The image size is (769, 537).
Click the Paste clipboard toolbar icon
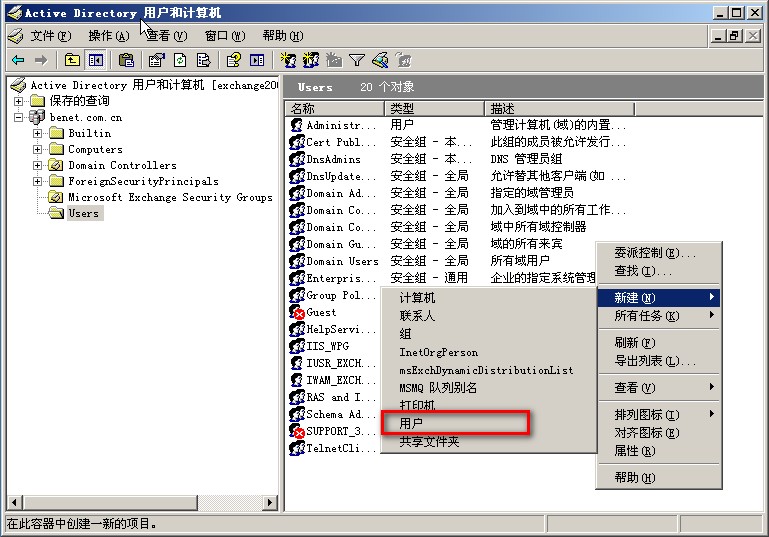click(x=127, y=60)
